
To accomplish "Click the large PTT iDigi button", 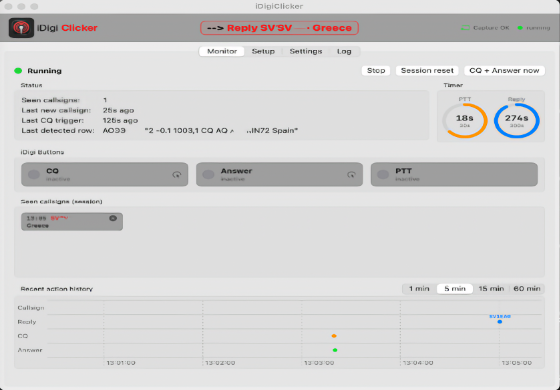I will (454, 174).
